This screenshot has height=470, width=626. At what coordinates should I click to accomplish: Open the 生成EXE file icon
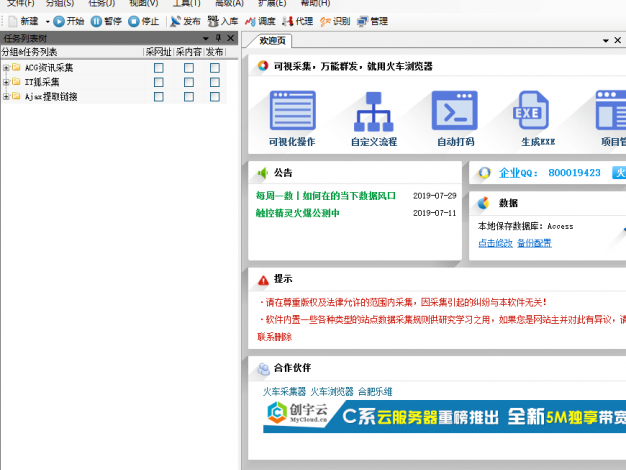[x=531, y=110]
